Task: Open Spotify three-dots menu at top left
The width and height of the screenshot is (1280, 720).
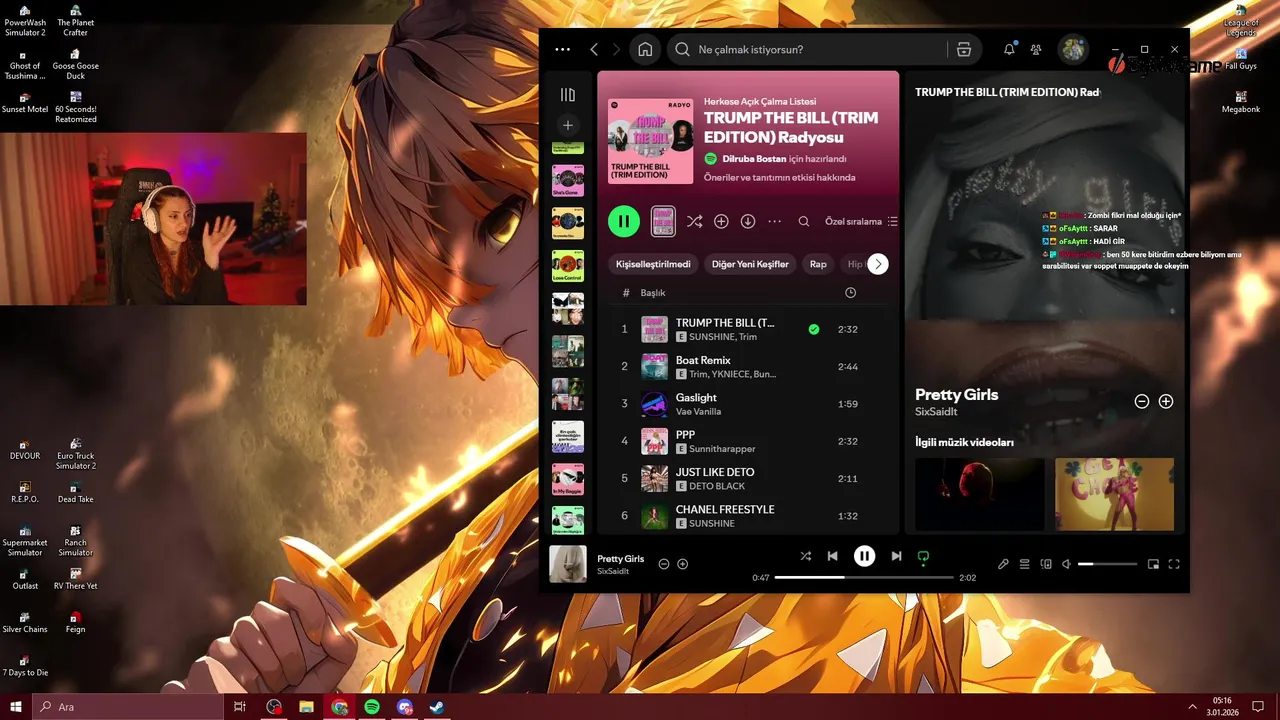Action: tap(562, 49)
